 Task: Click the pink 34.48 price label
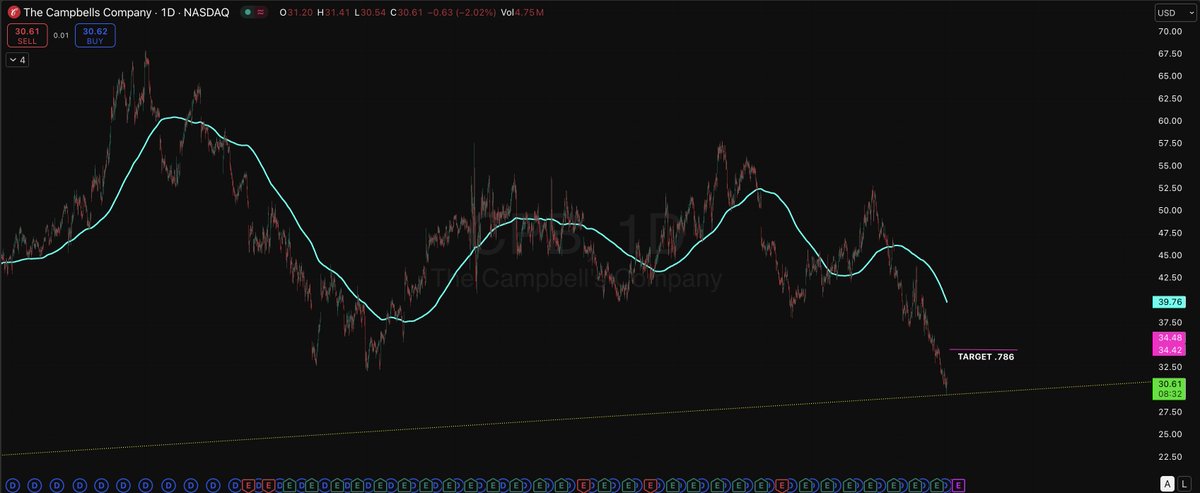click(1169, 339)
